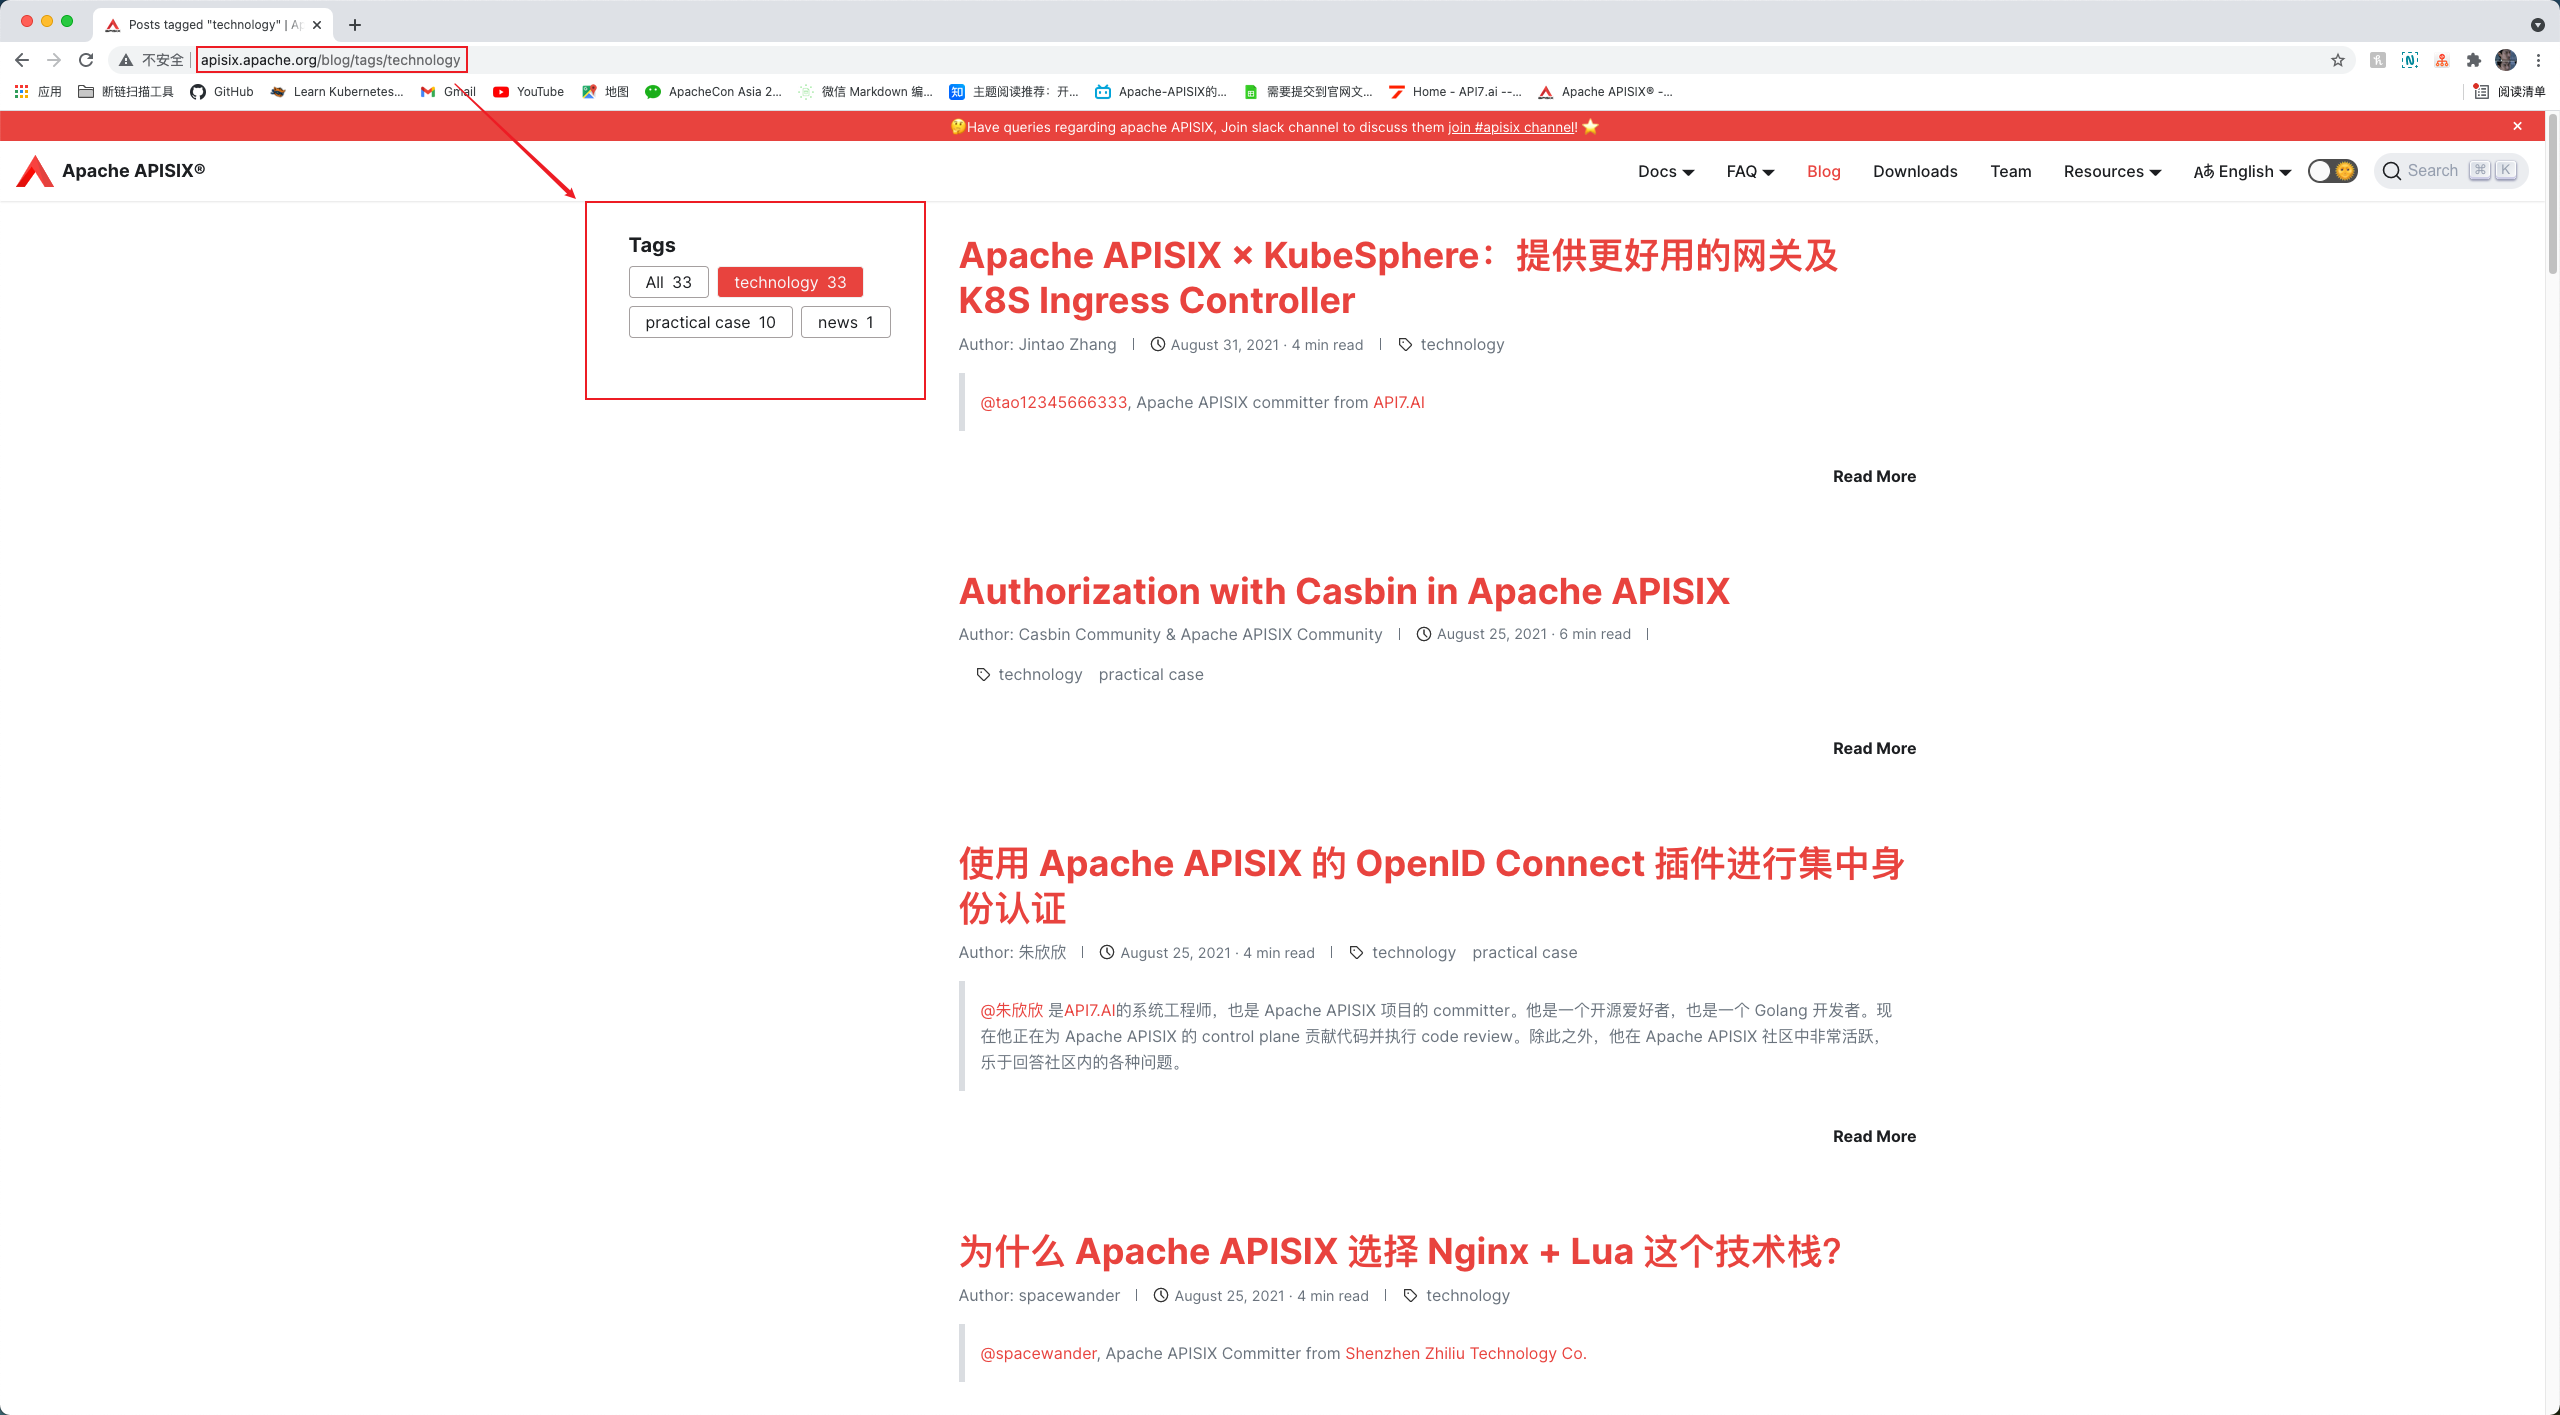
Task: Open the extensions puzzle icon
Action: click(2474, 60)
